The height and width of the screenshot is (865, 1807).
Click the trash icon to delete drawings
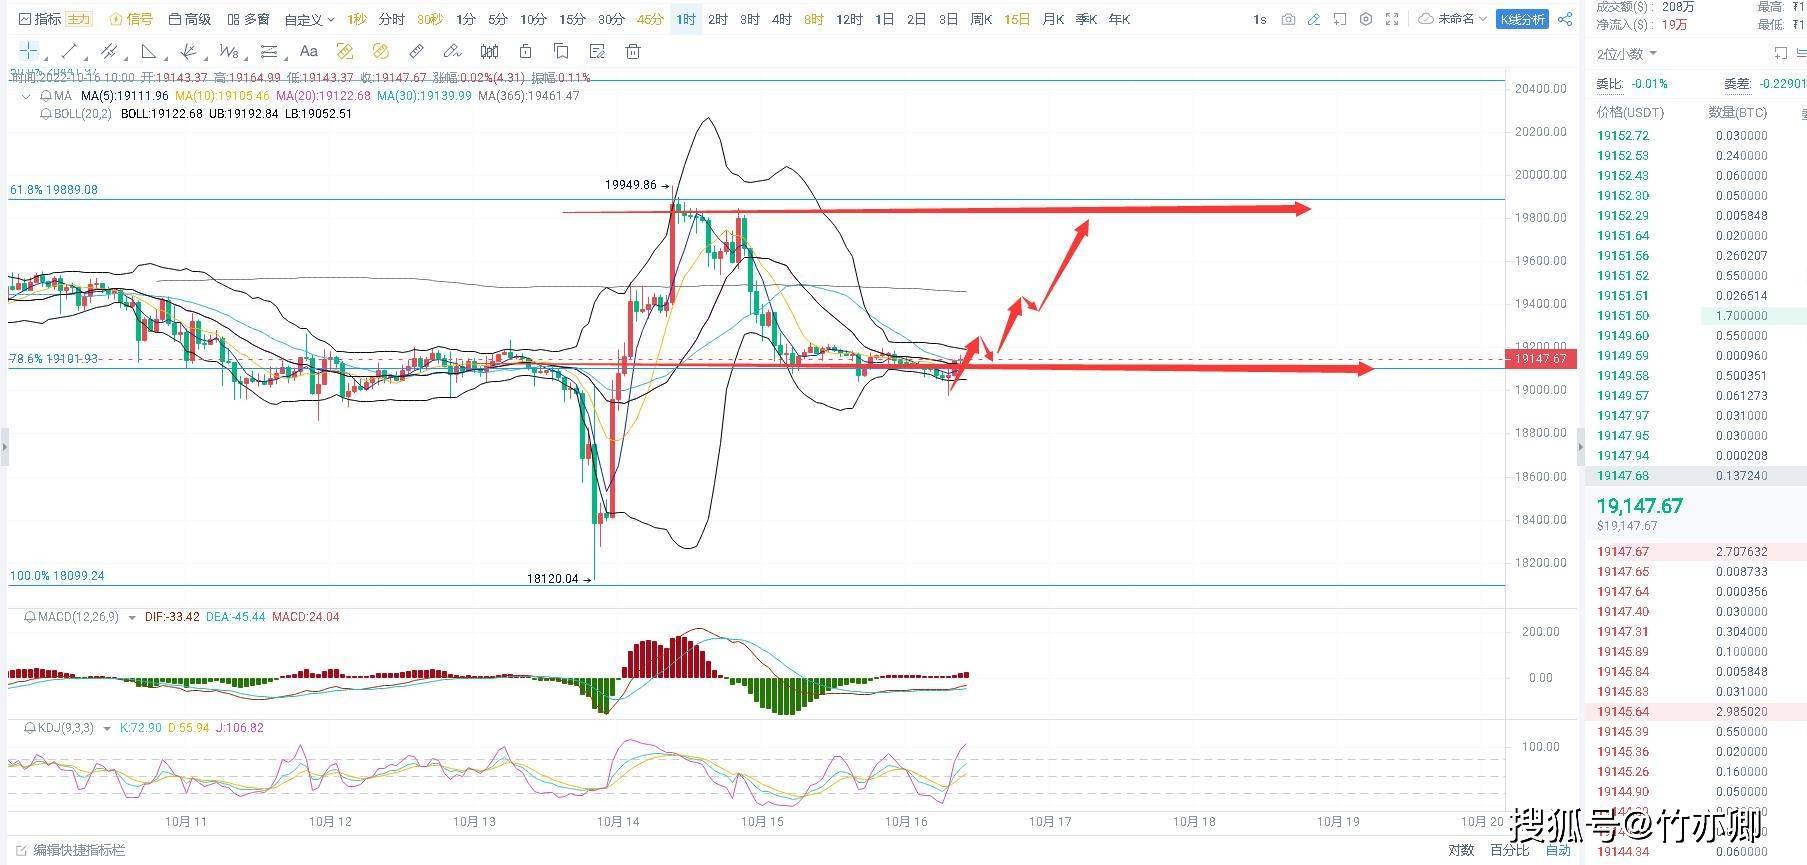632,51
